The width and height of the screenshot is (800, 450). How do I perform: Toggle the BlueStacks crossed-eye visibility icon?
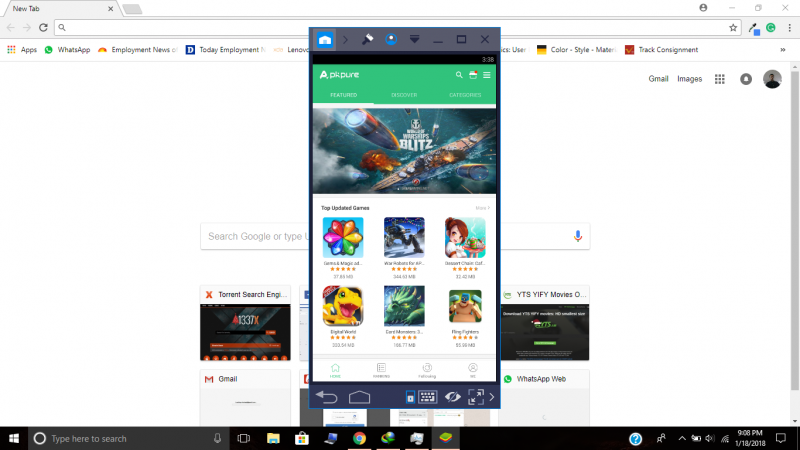pyautogui.click(x=453, y=397)
